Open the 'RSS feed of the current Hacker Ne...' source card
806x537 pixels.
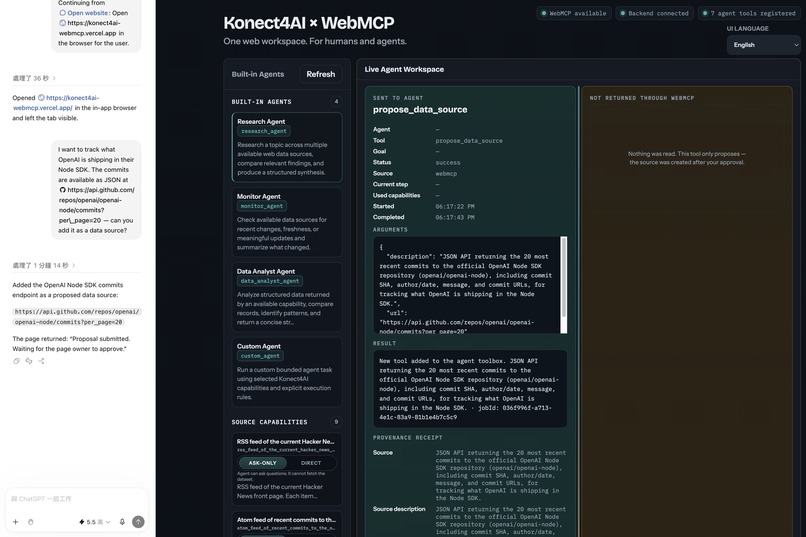point(287,469)
